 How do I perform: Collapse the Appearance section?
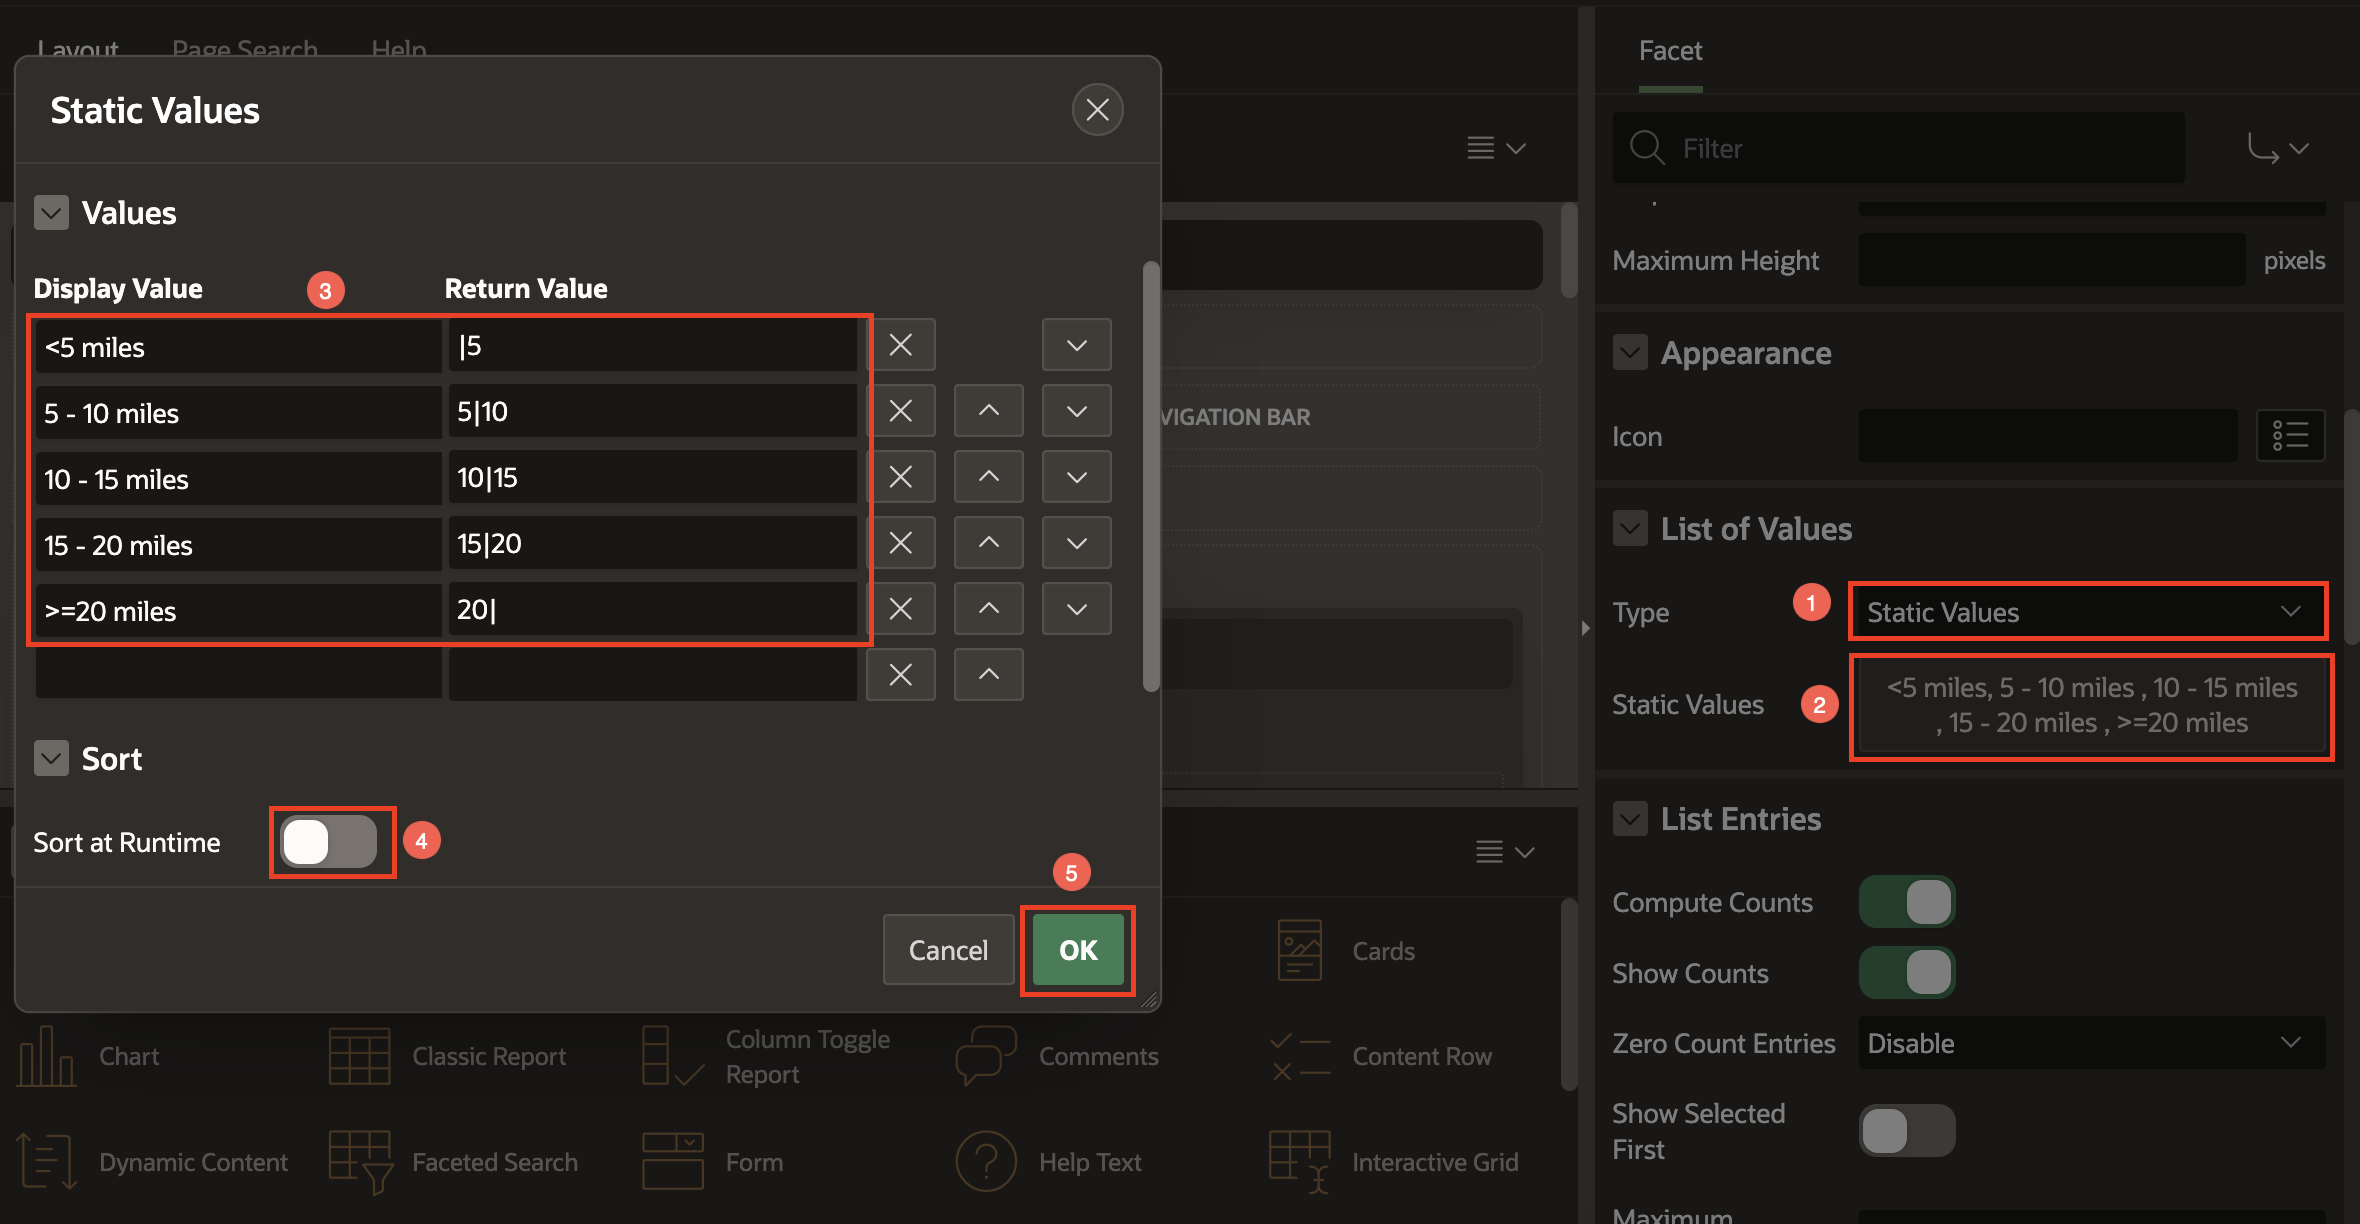coord(1630,353)
